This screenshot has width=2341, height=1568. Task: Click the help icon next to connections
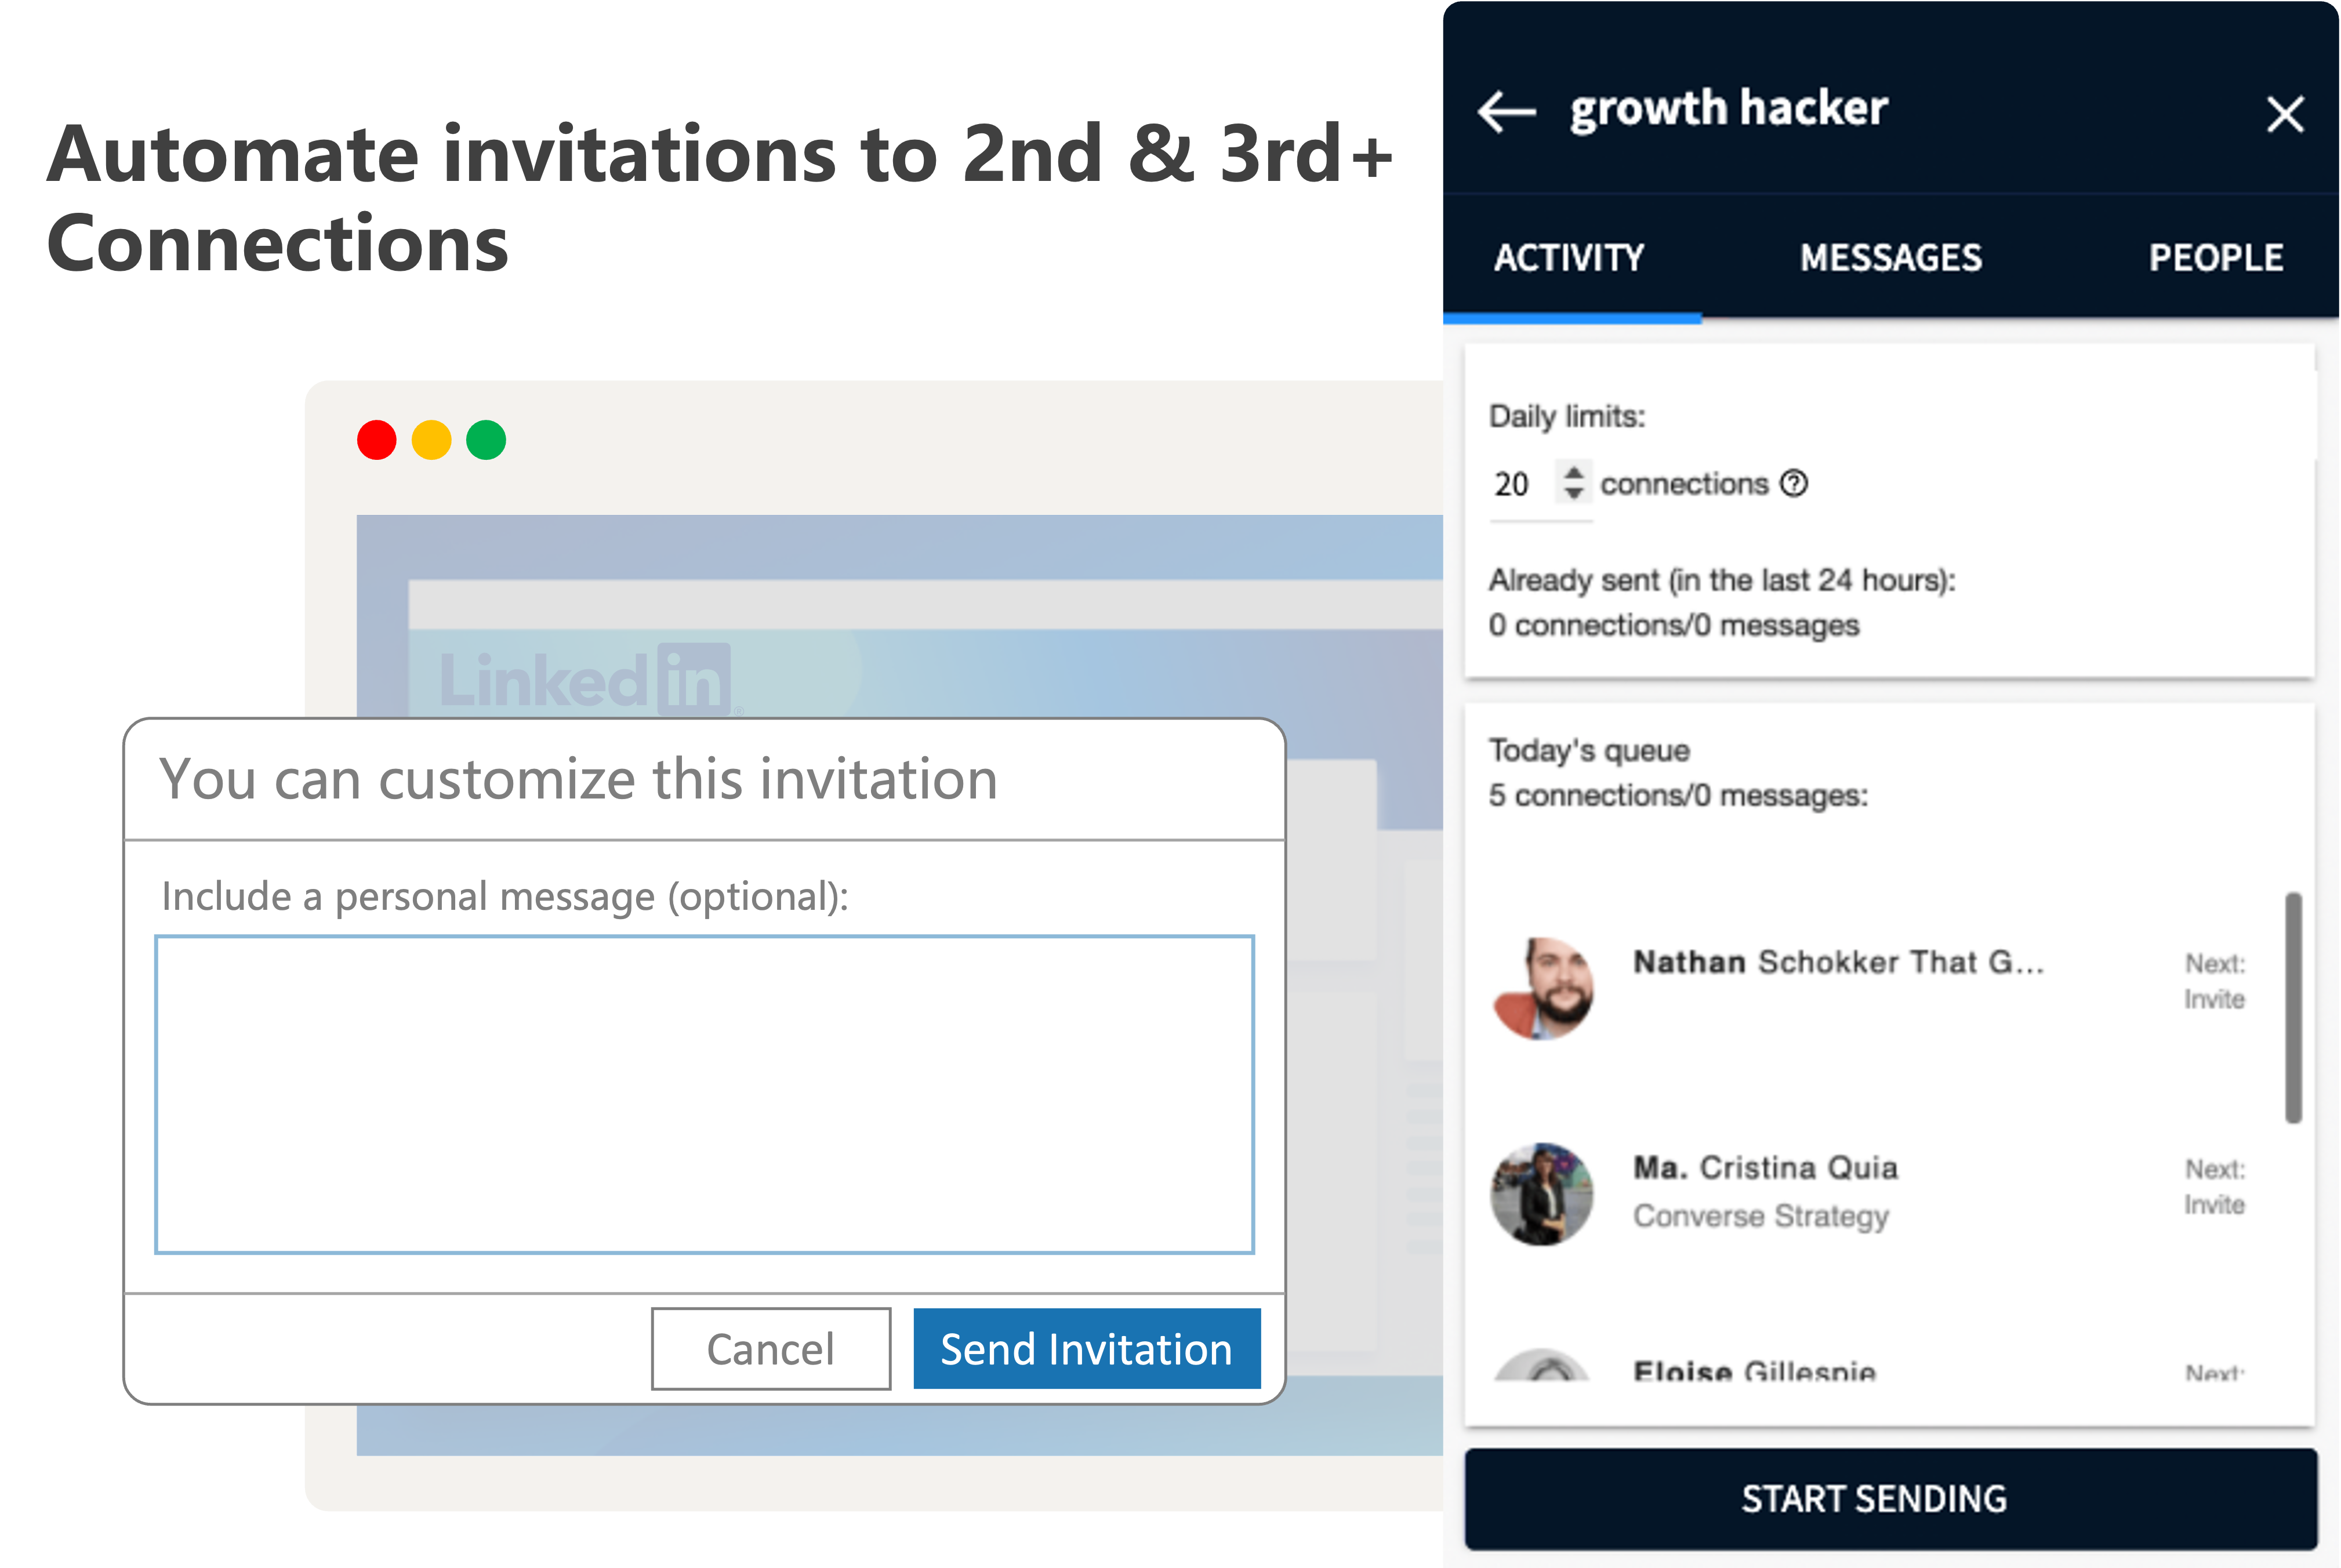pyautogui.click(x=1794, y=484)
